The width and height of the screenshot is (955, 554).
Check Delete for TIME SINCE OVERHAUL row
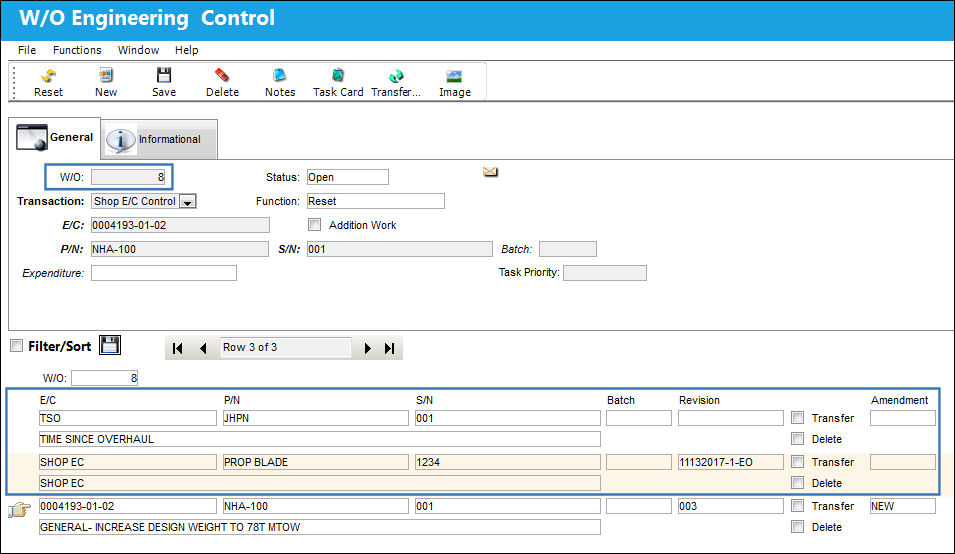click(797, 438)
